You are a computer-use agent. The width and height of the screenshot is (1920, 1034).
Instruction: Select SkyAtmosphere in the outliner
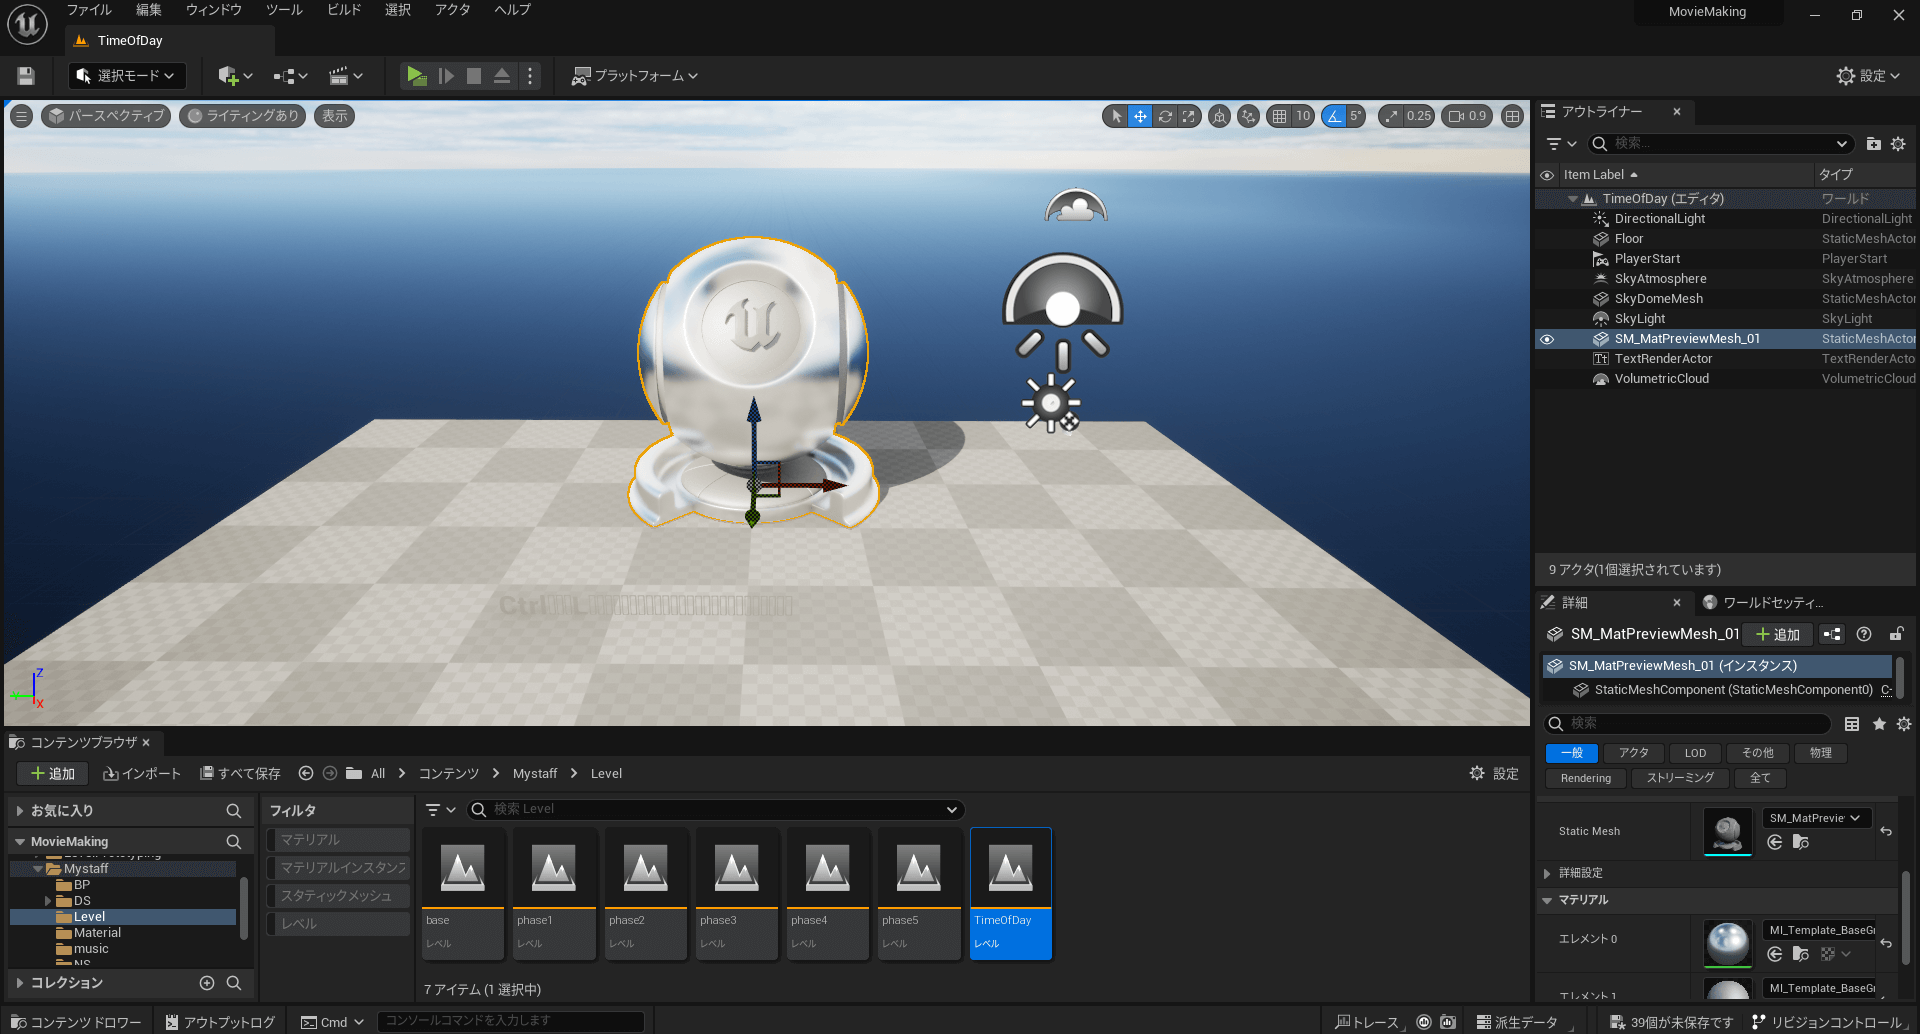[1661, 279]
